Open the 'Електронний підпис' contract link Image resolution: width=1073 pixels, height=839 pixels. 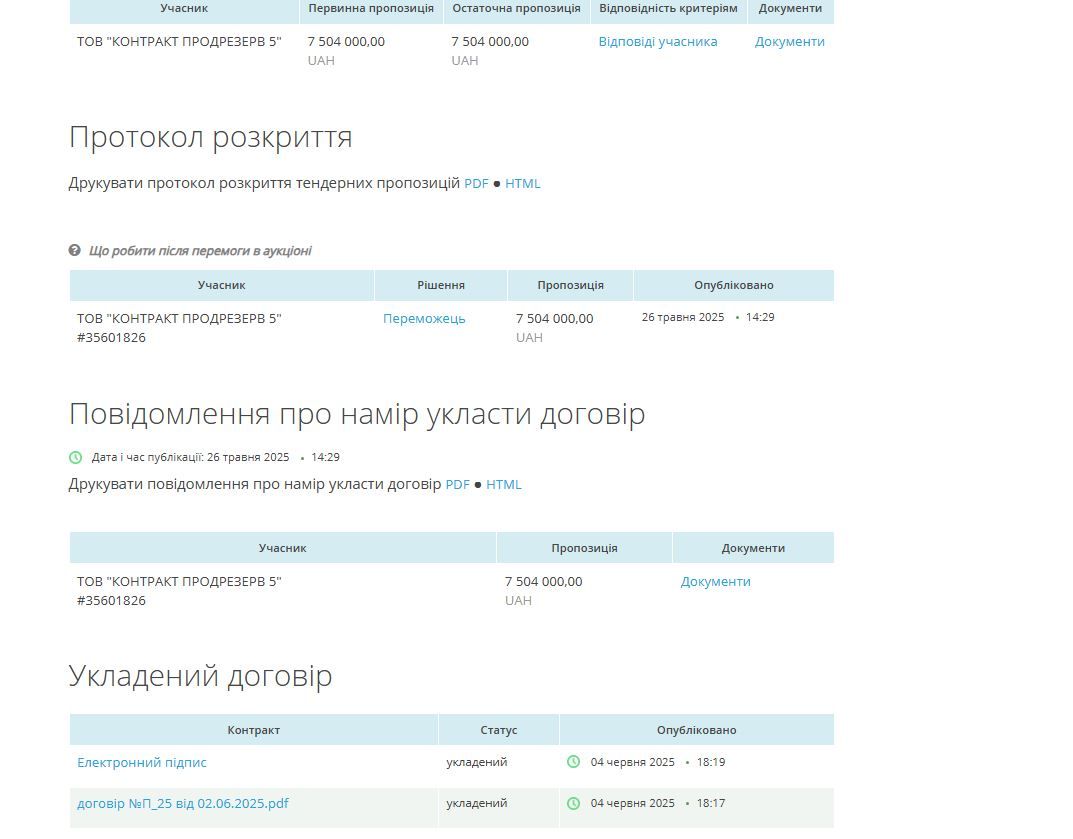tap(142, 763)
